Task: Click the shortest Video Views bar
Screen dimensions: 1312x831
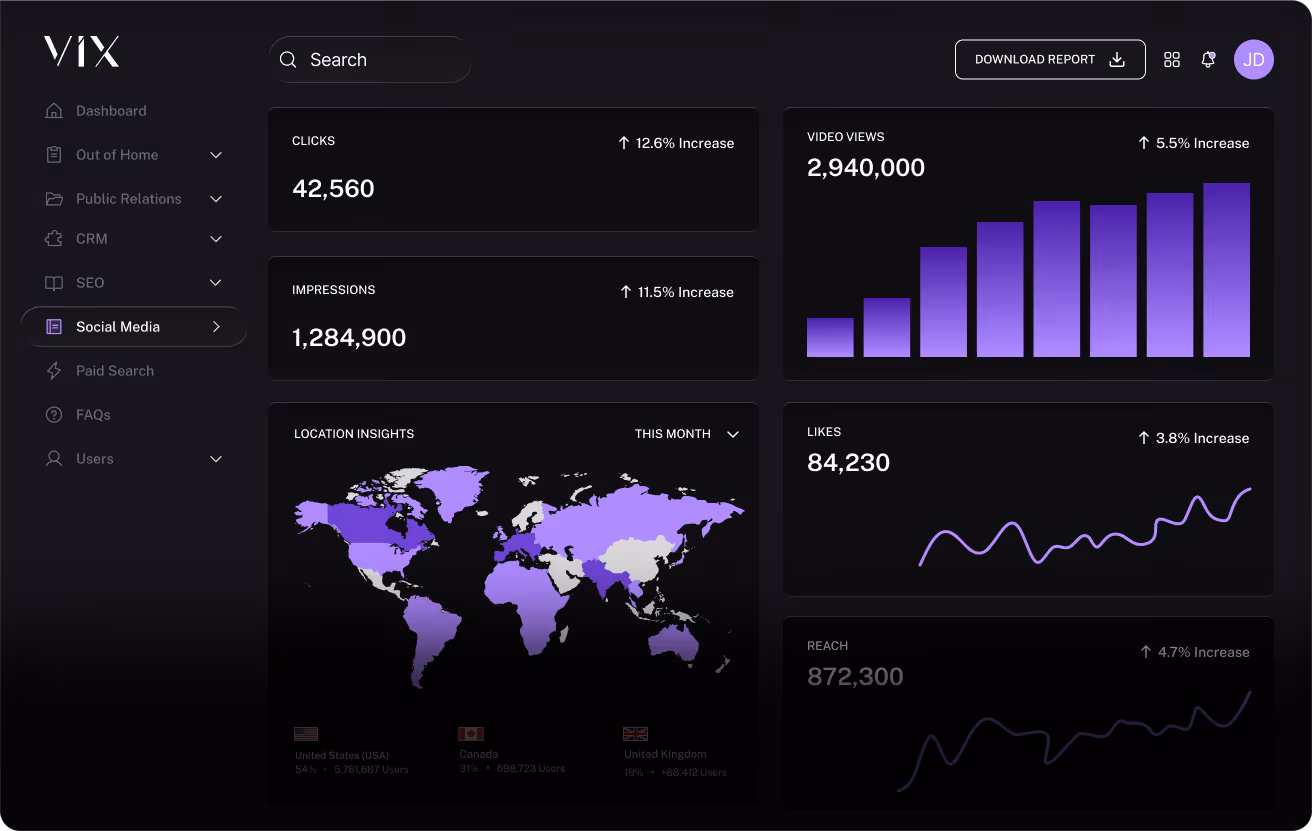Action: coord(830,338)
